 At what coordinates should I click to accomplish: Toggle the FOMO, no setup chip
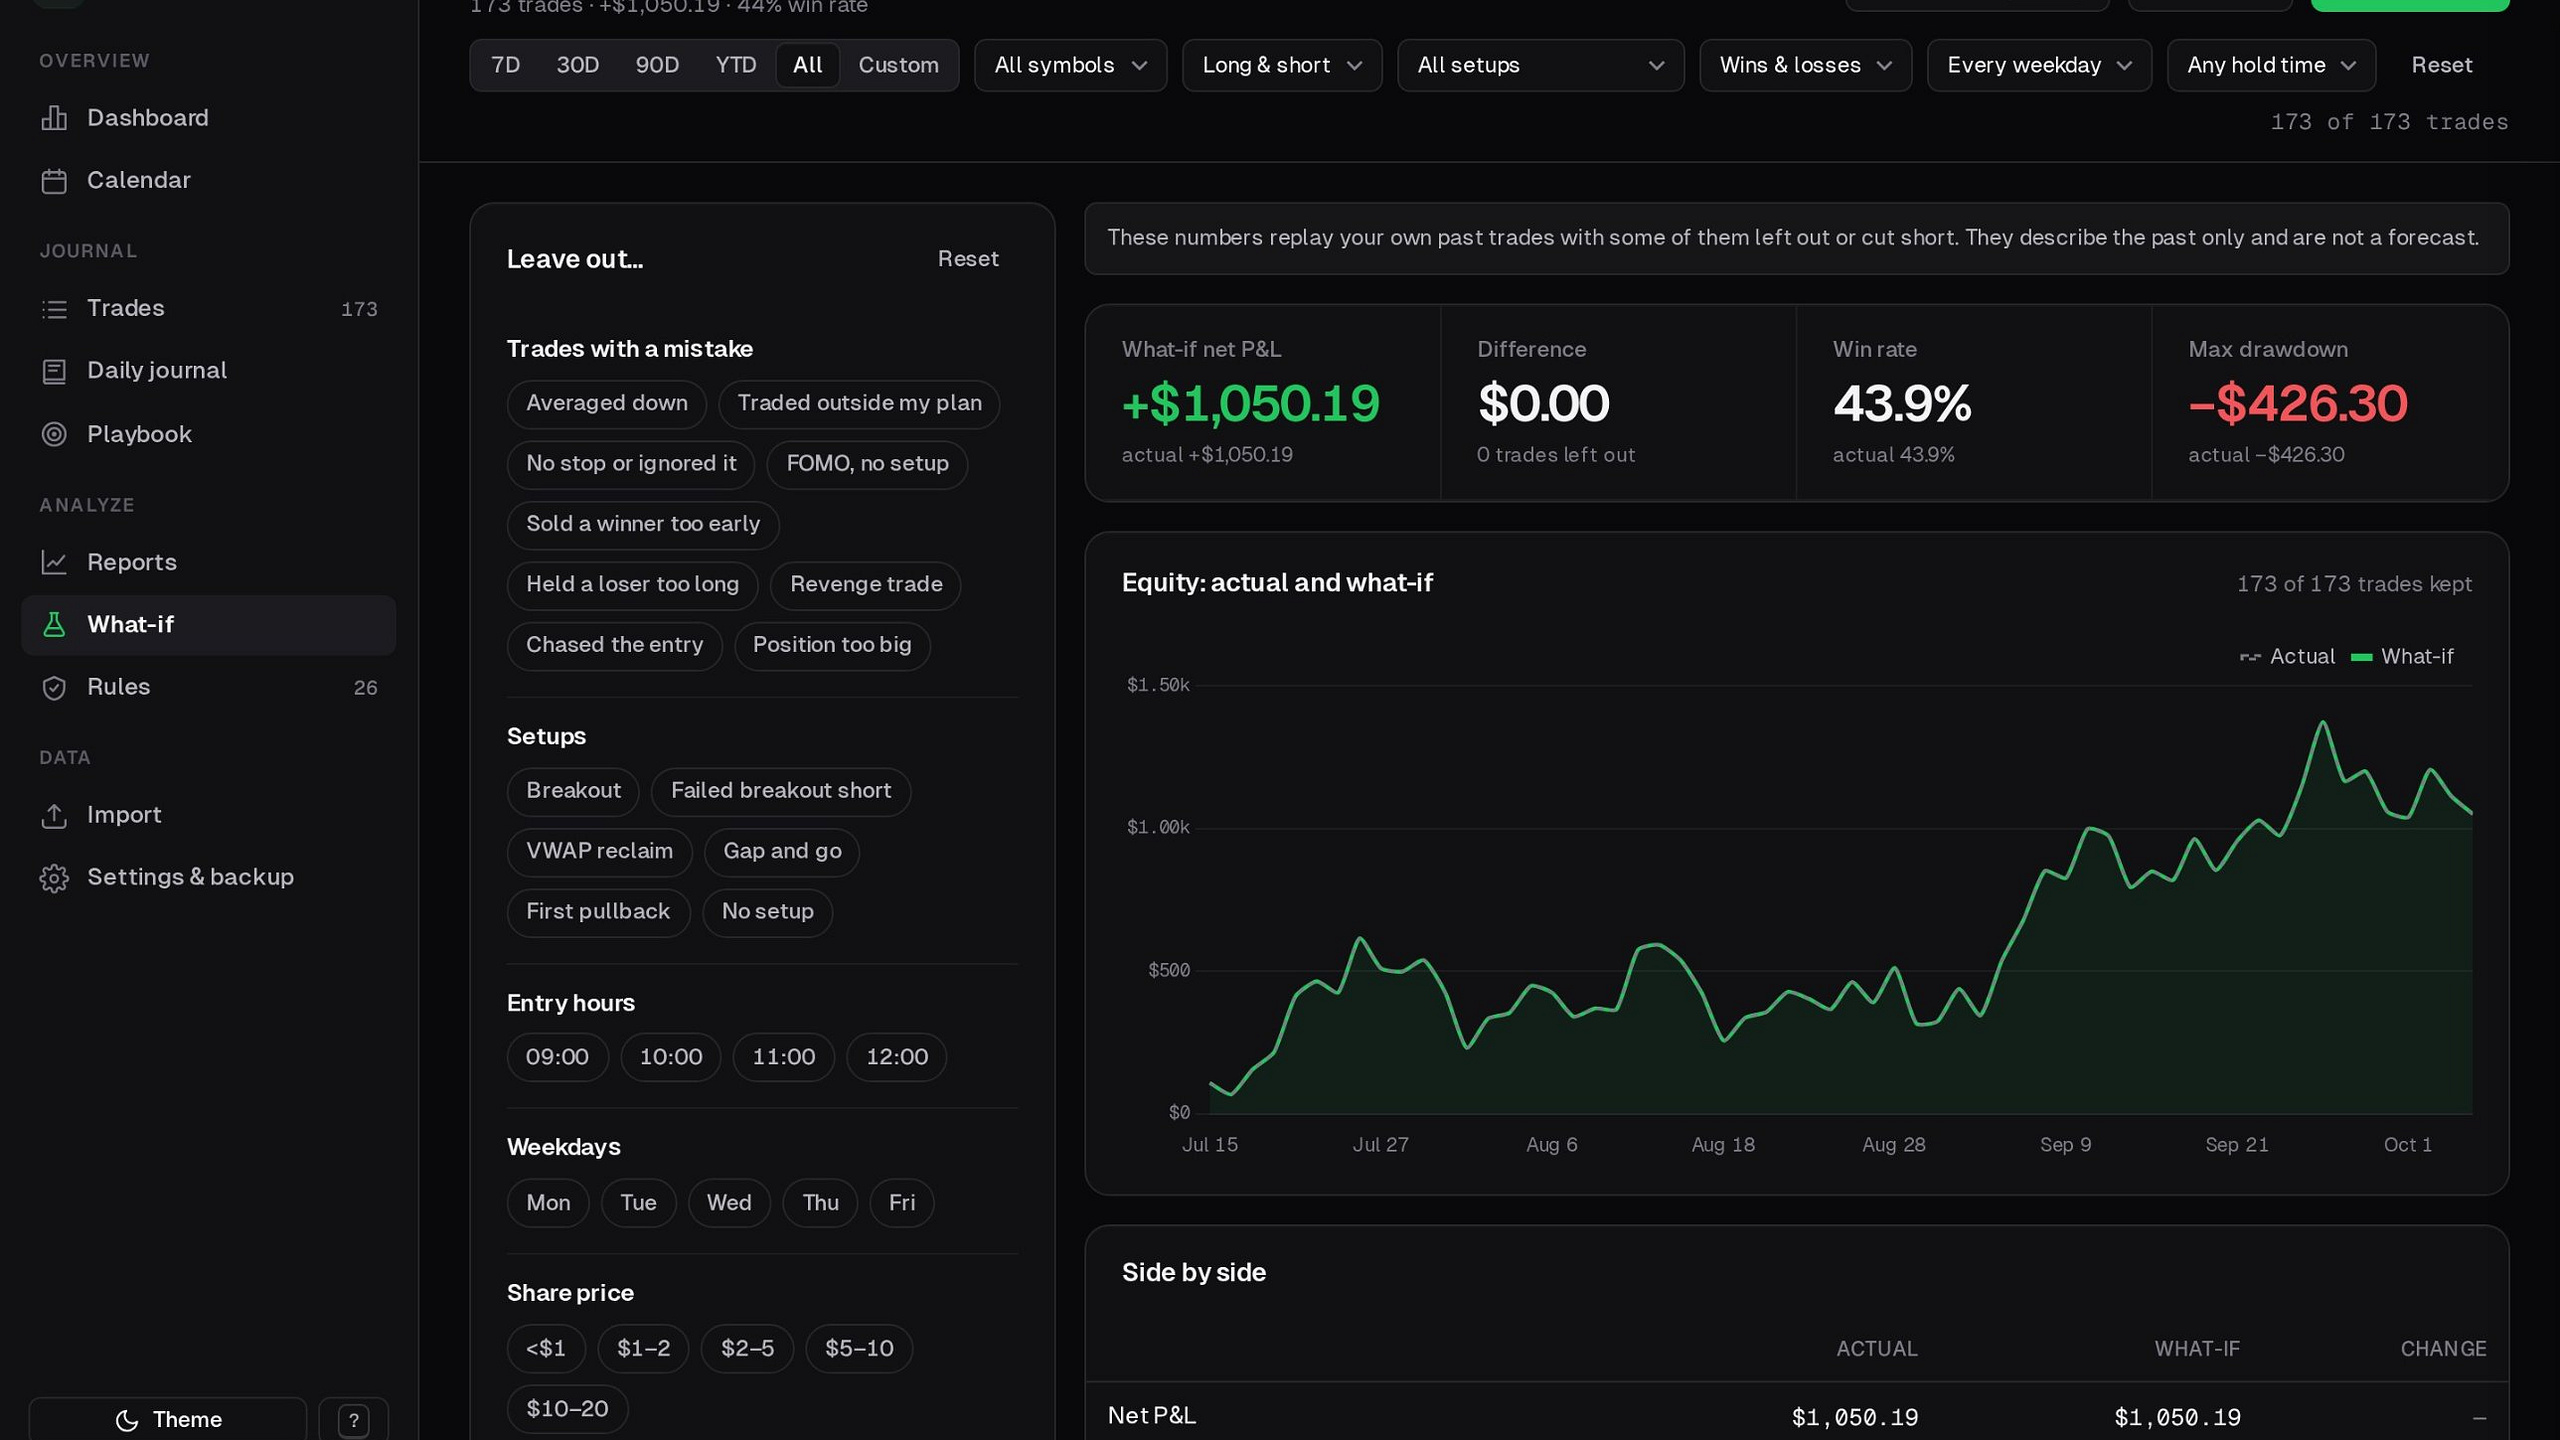click(x=867, y=464)
